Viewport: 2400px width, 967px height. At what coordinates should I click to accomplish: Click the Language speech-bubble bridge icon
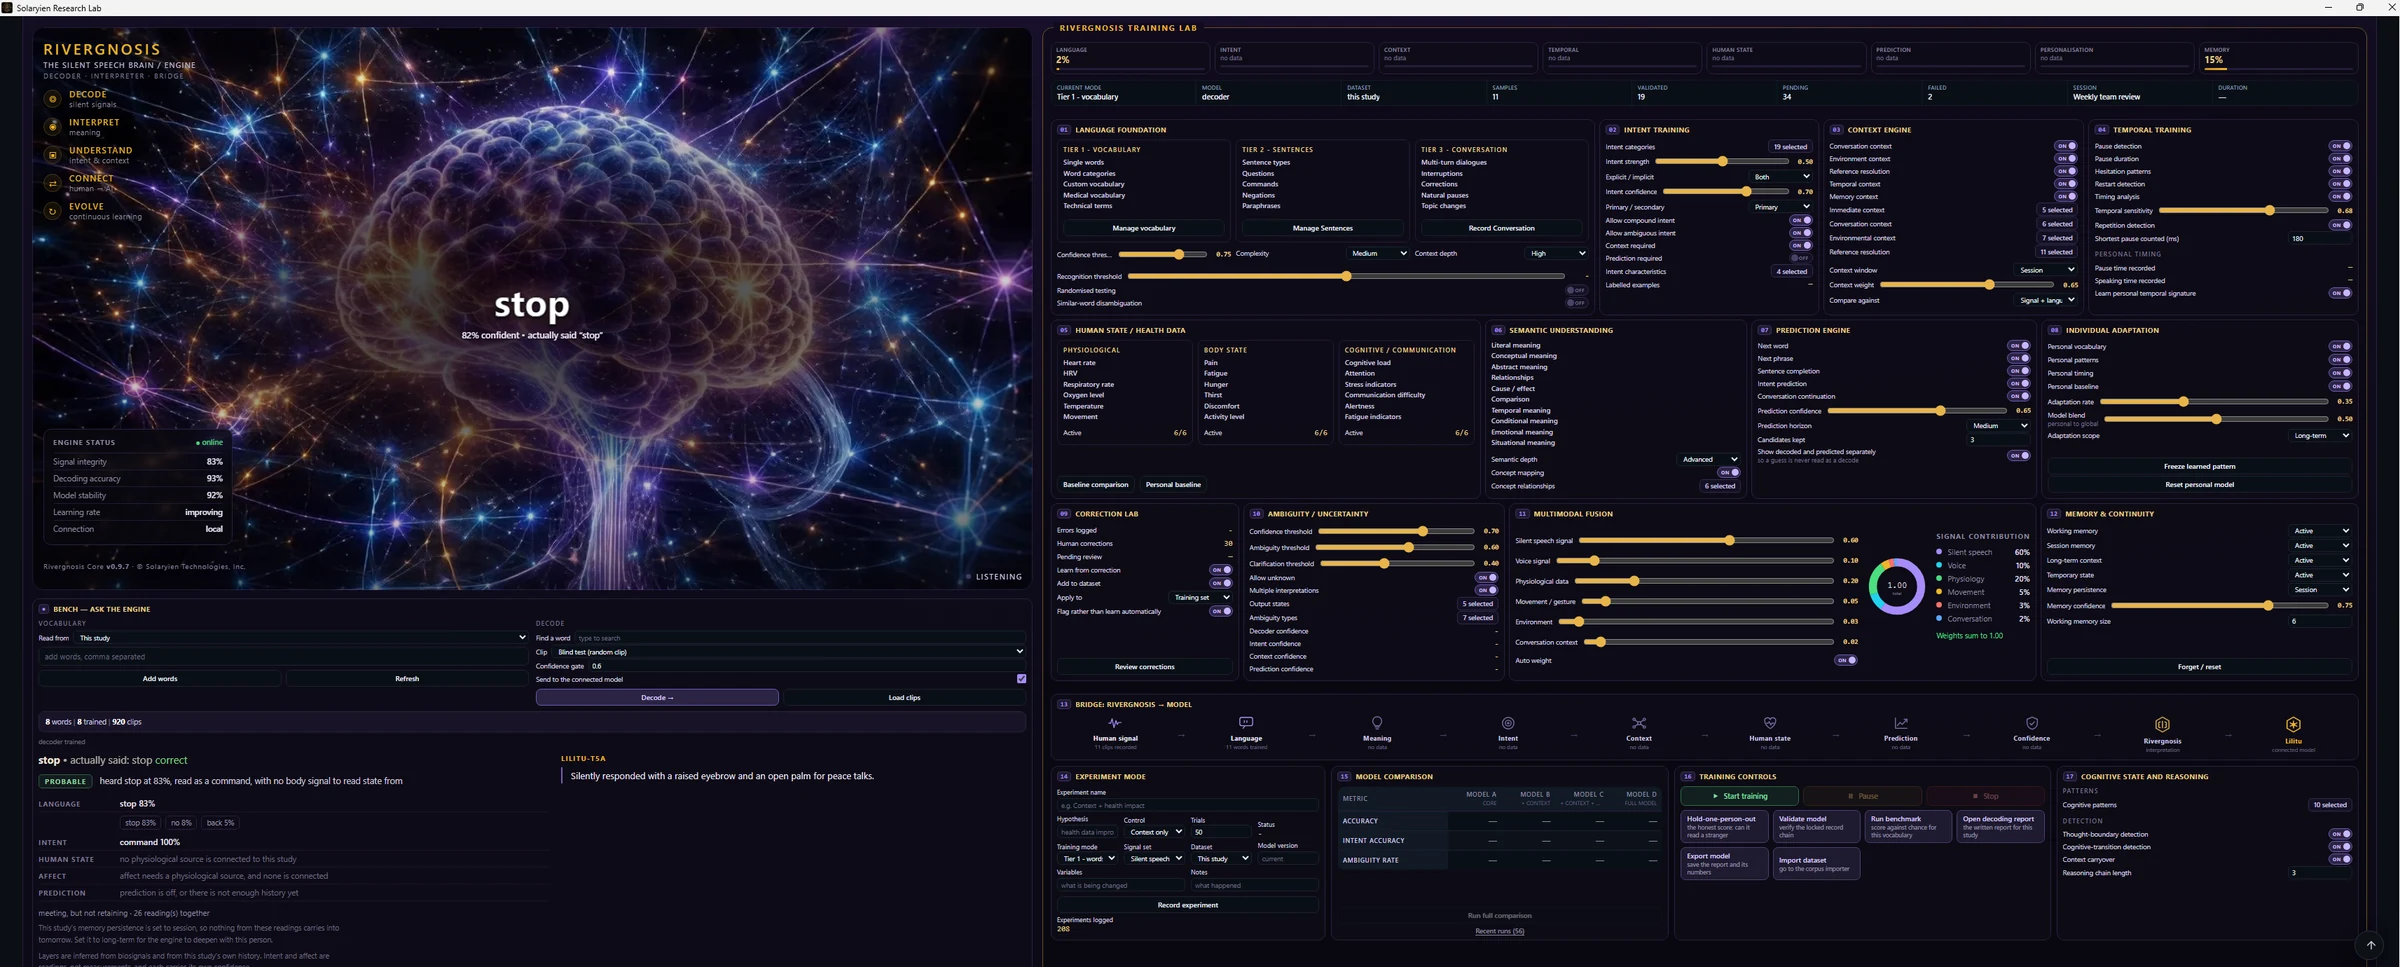(x=1246, y=723)
